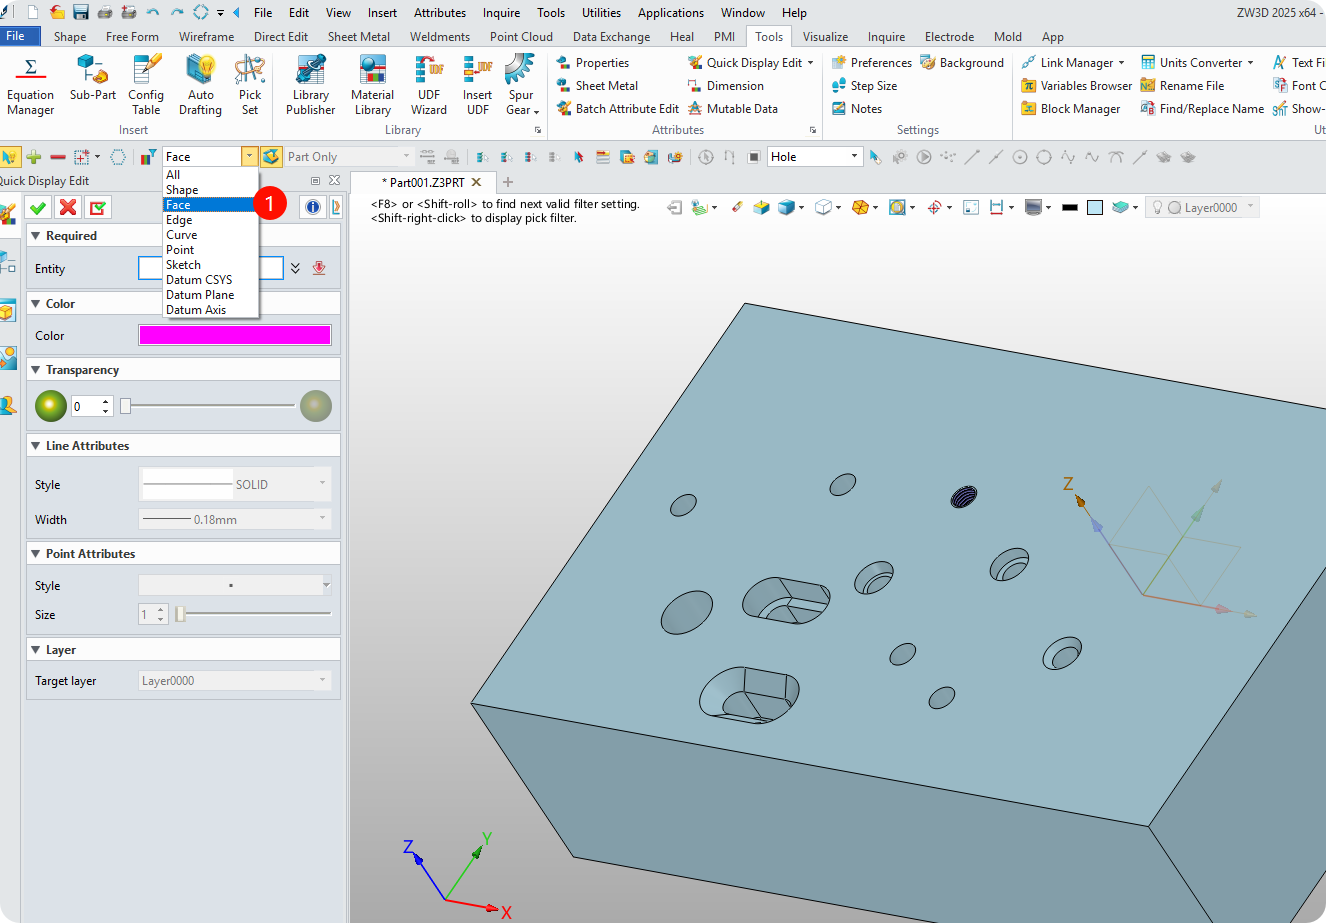1326x923 pixels.
Task: Click the Properties button
Action: coord(592,63)
